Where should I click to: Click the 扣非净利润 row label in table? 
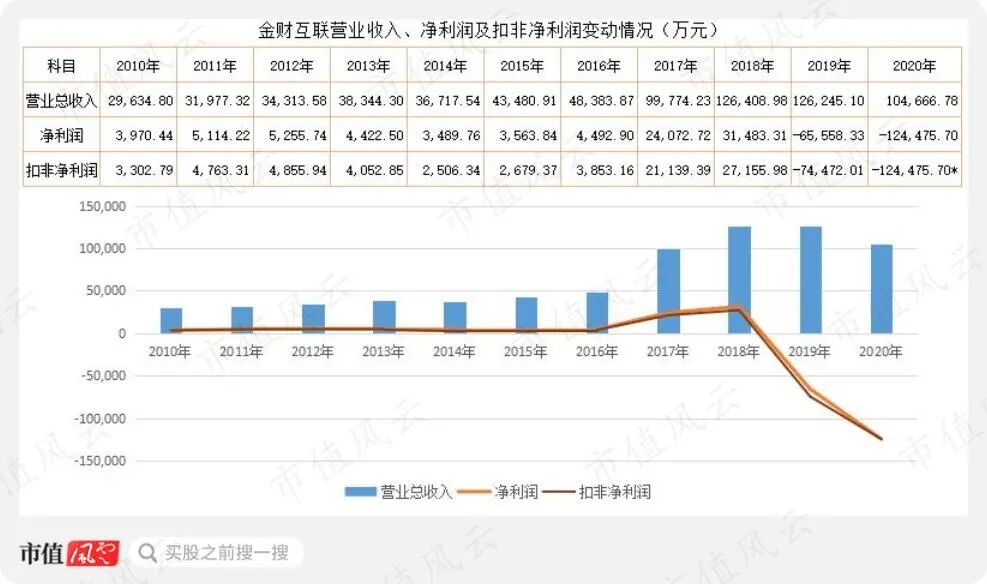61,170
